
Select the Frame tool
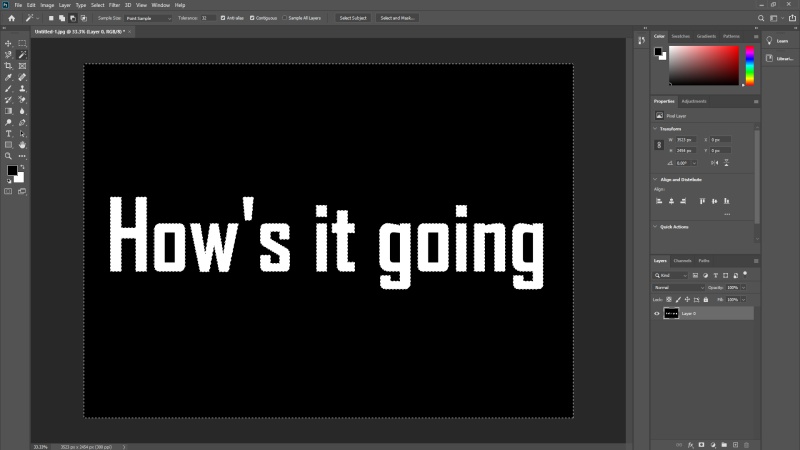pos(22,66)
